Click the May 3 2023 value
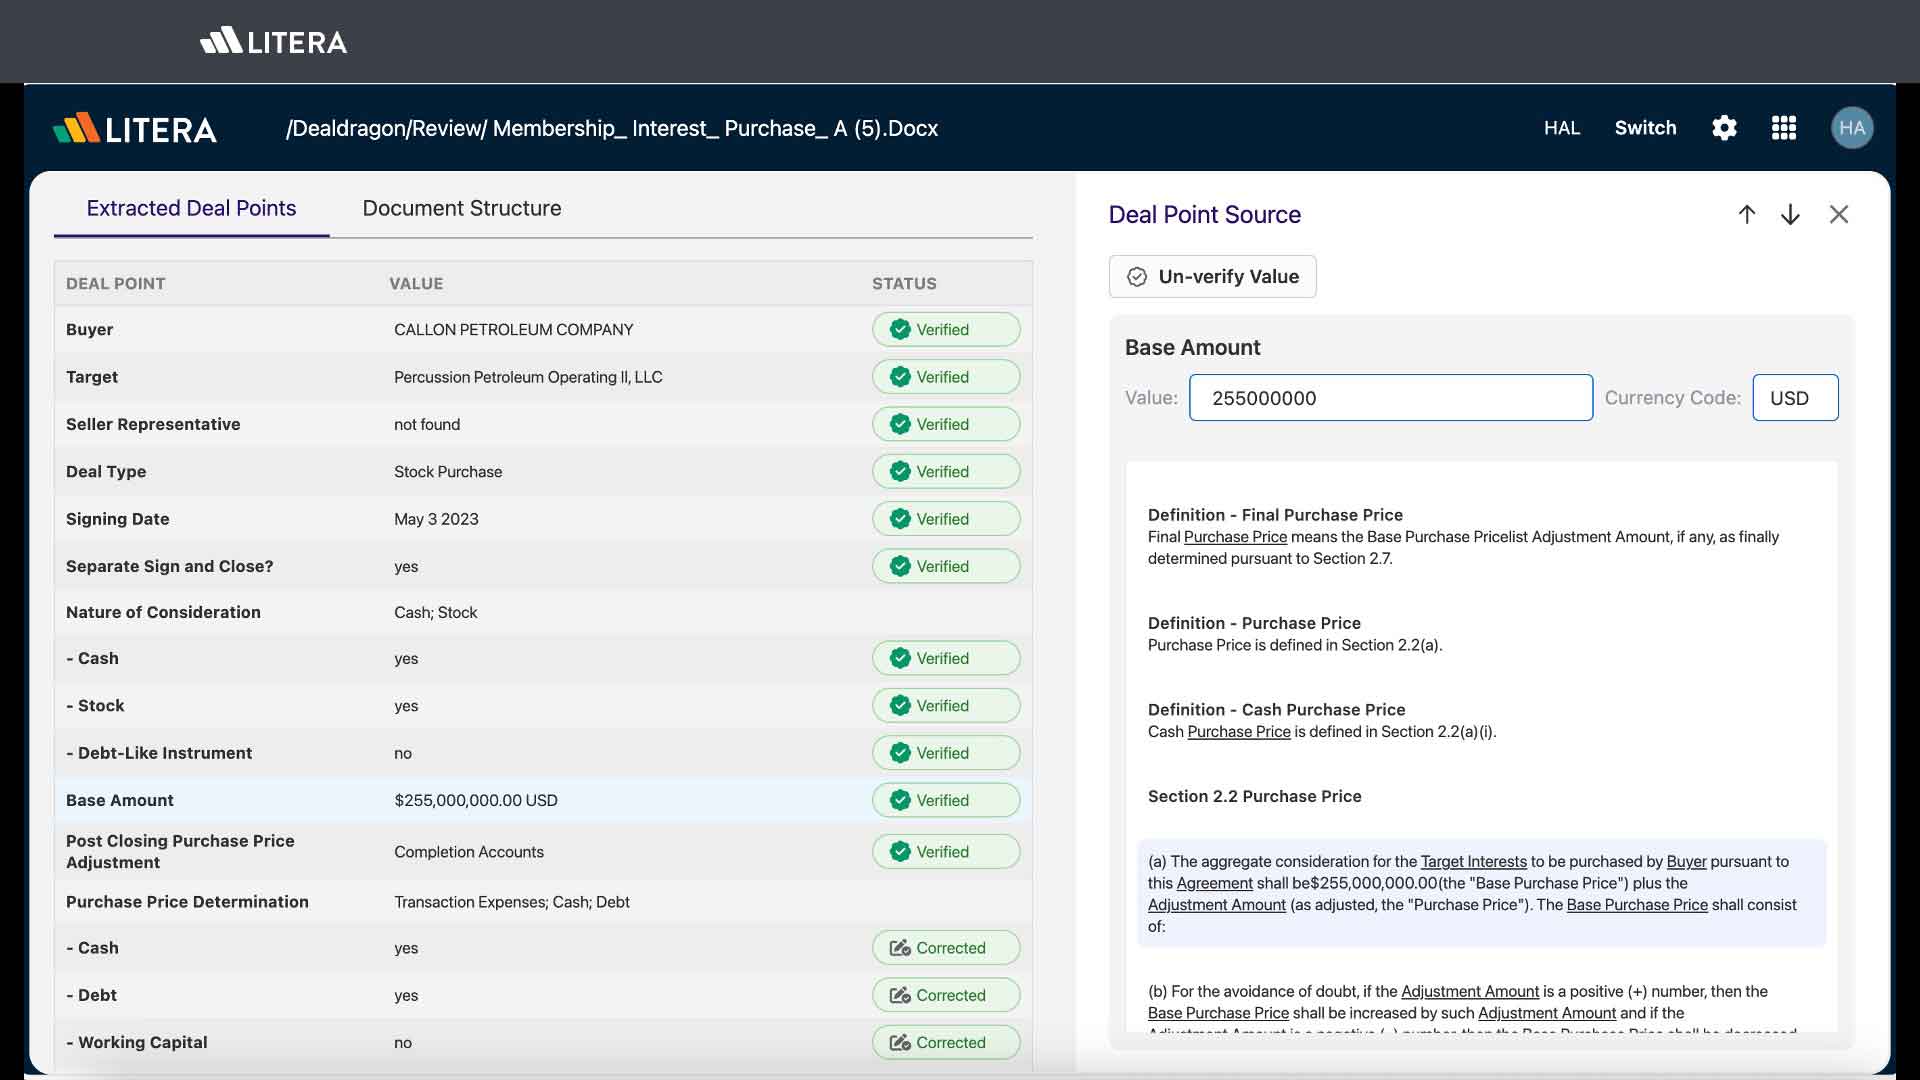 (436, 519)
